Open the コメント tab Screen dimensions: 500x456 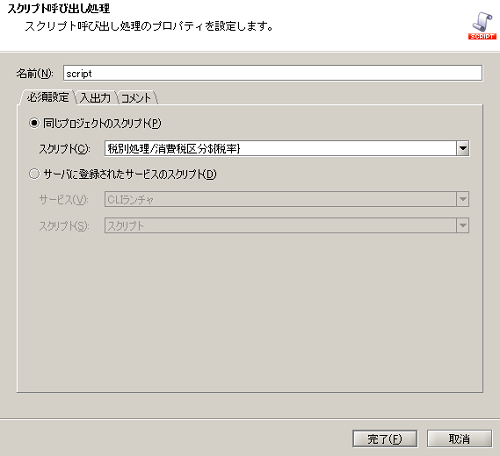136,98
